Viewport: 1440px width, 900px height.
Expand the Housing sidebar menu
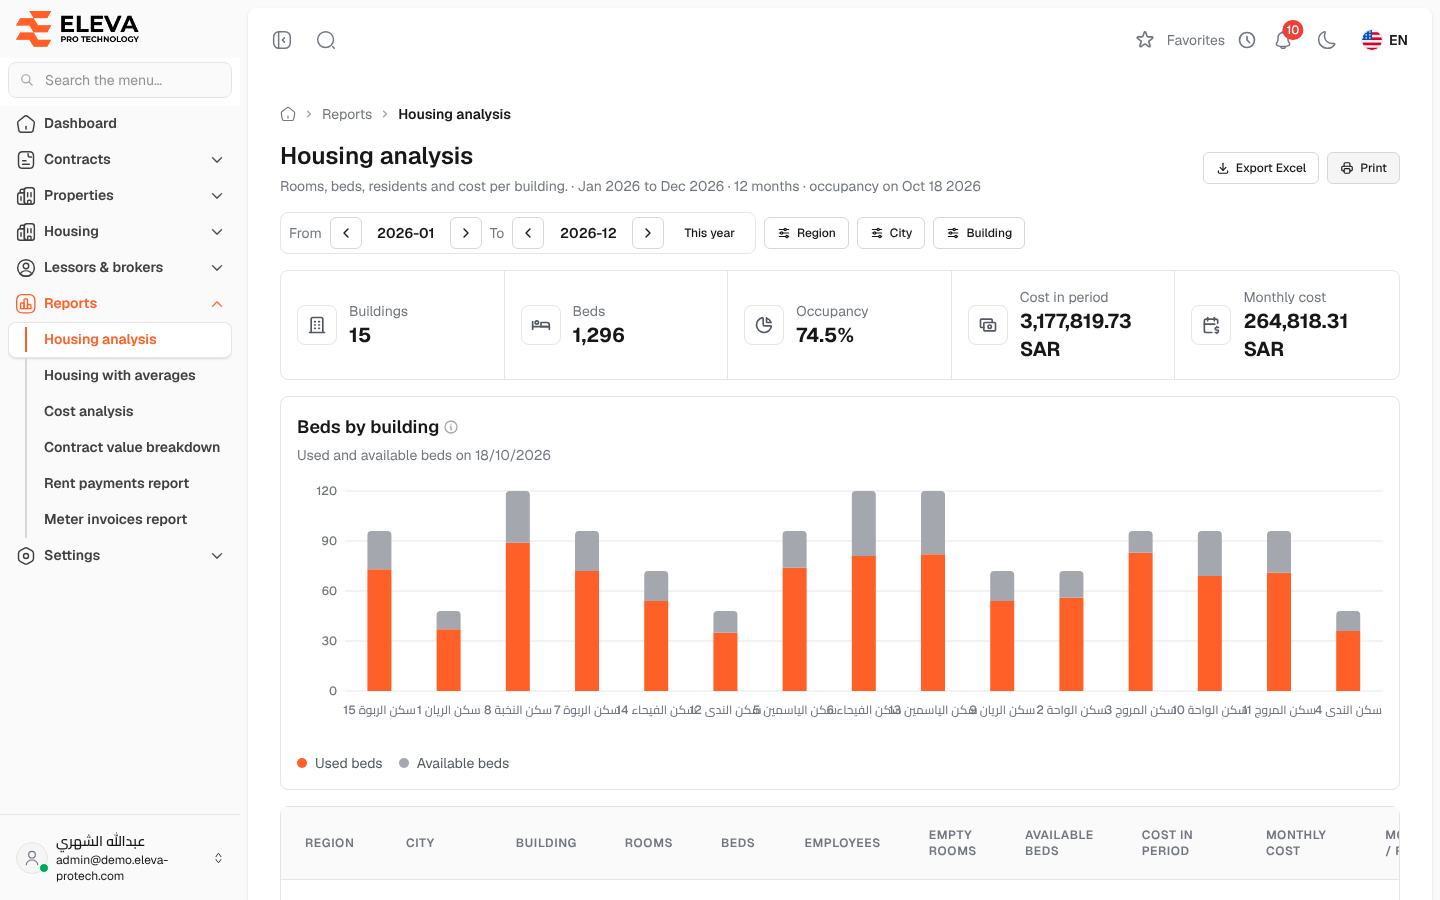coord(120,231)
